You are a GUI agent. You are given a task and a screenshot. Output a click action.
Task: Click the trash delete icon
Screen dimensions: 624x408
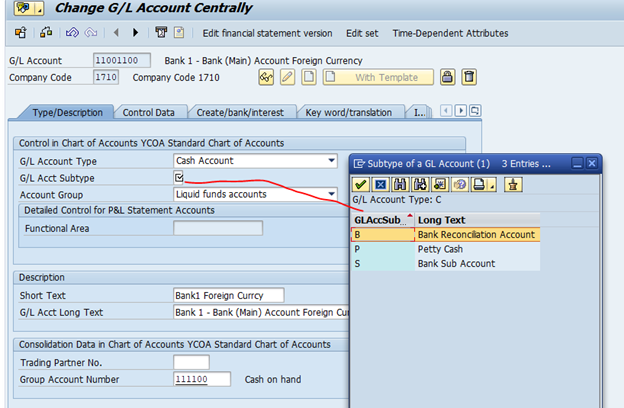468,77
